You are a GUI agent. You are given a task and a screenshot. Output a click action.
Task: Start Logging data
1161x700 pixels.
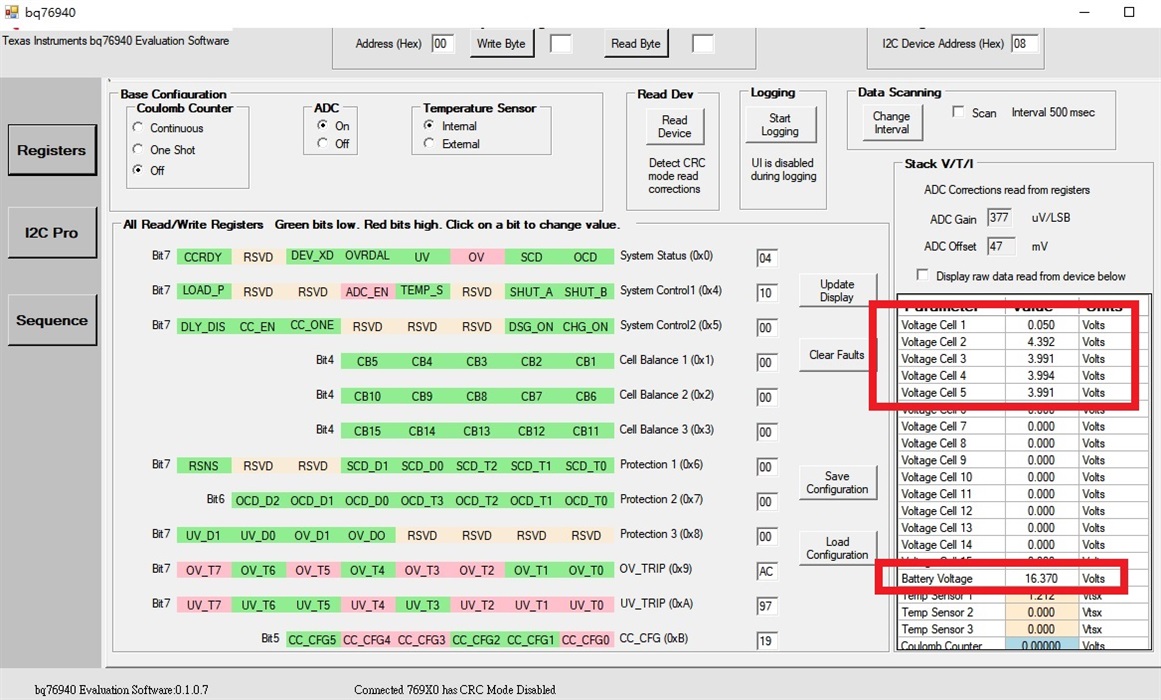tap(780, 124)
